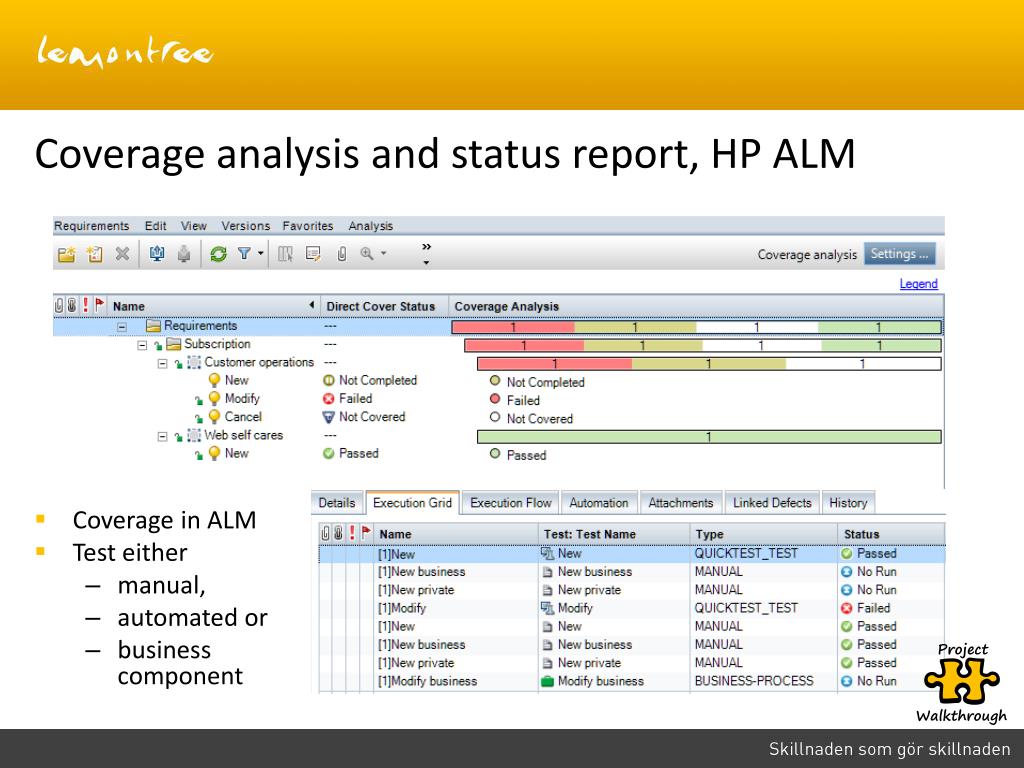Click the lightbulb icon beside Modify requirement
The width and height of the screenshot is (1024, 768).
pos(214,398)
